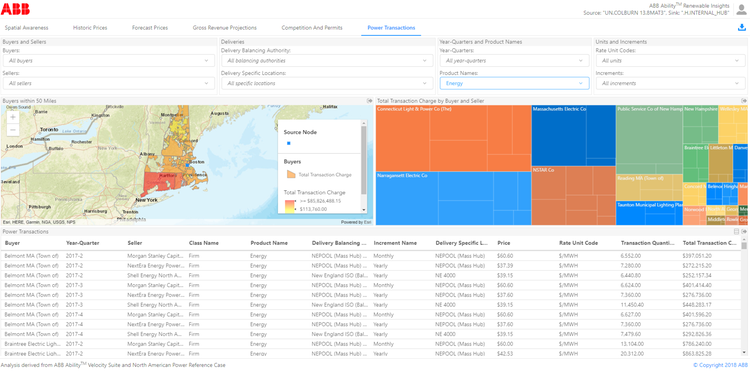Zoom in on the map
Viewport: 750px width, 371px height.
12,117
